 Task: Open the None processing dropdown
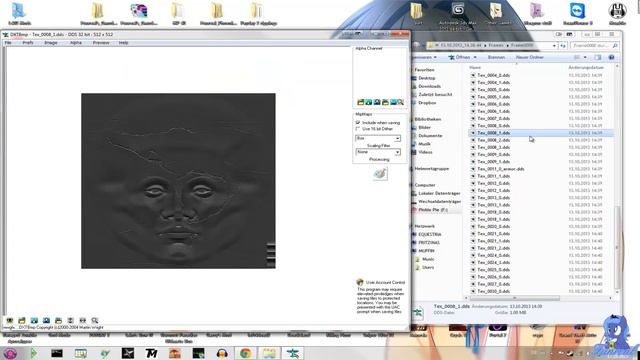[x=378, y=152]
